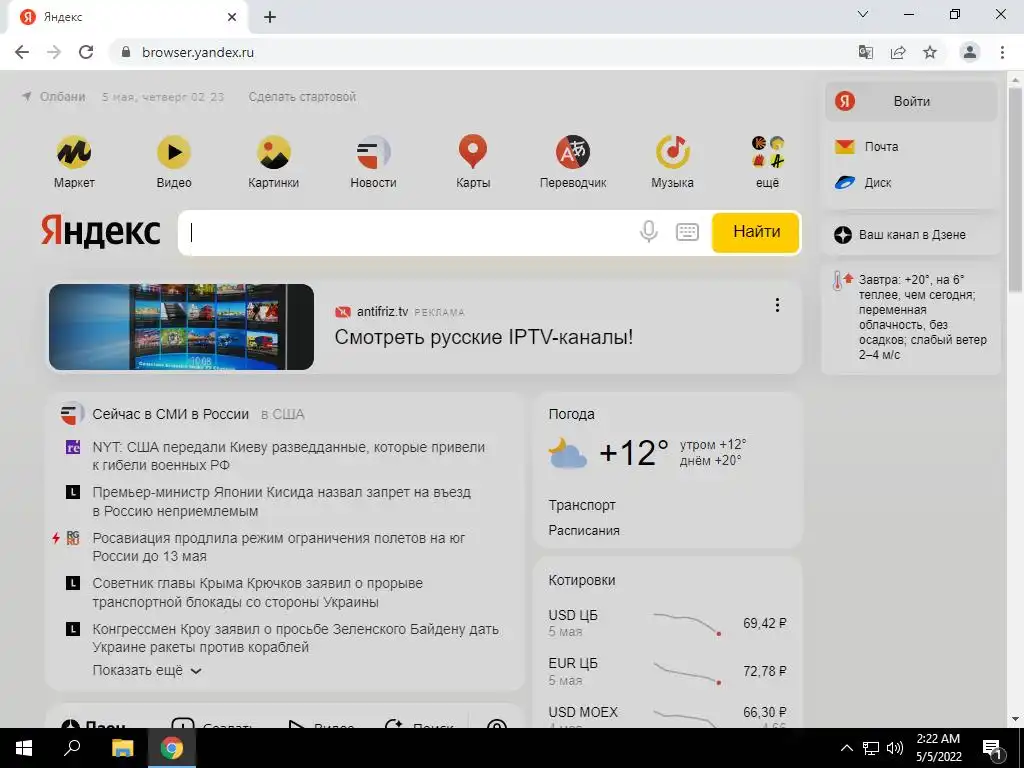Image resolution: width=1024 pixels, height=768 pixels.
Task: Open the Chrome profile avatar
Action: point(970,52)
